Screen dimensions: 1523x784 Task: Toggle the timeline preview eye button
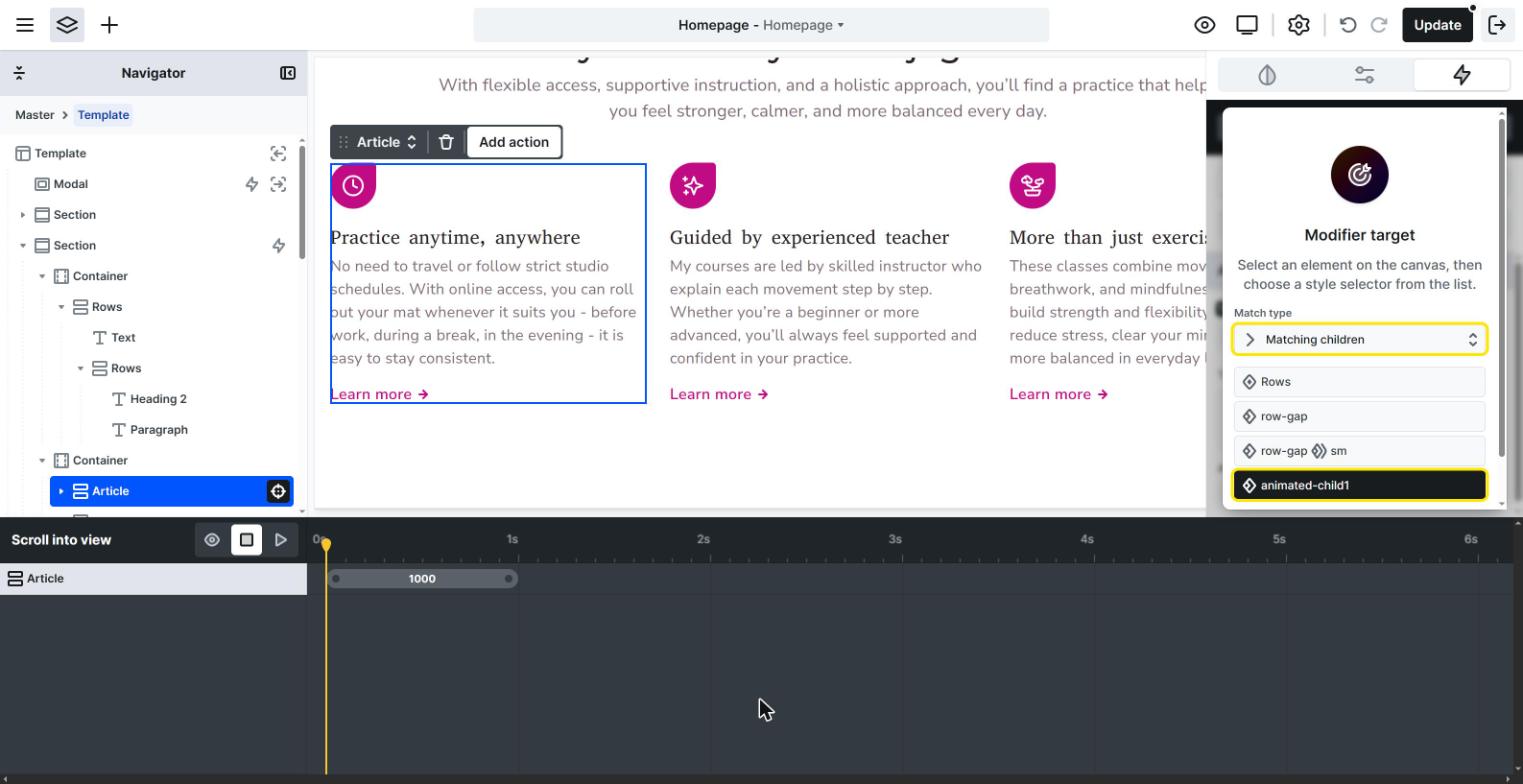tap(212, 540)
